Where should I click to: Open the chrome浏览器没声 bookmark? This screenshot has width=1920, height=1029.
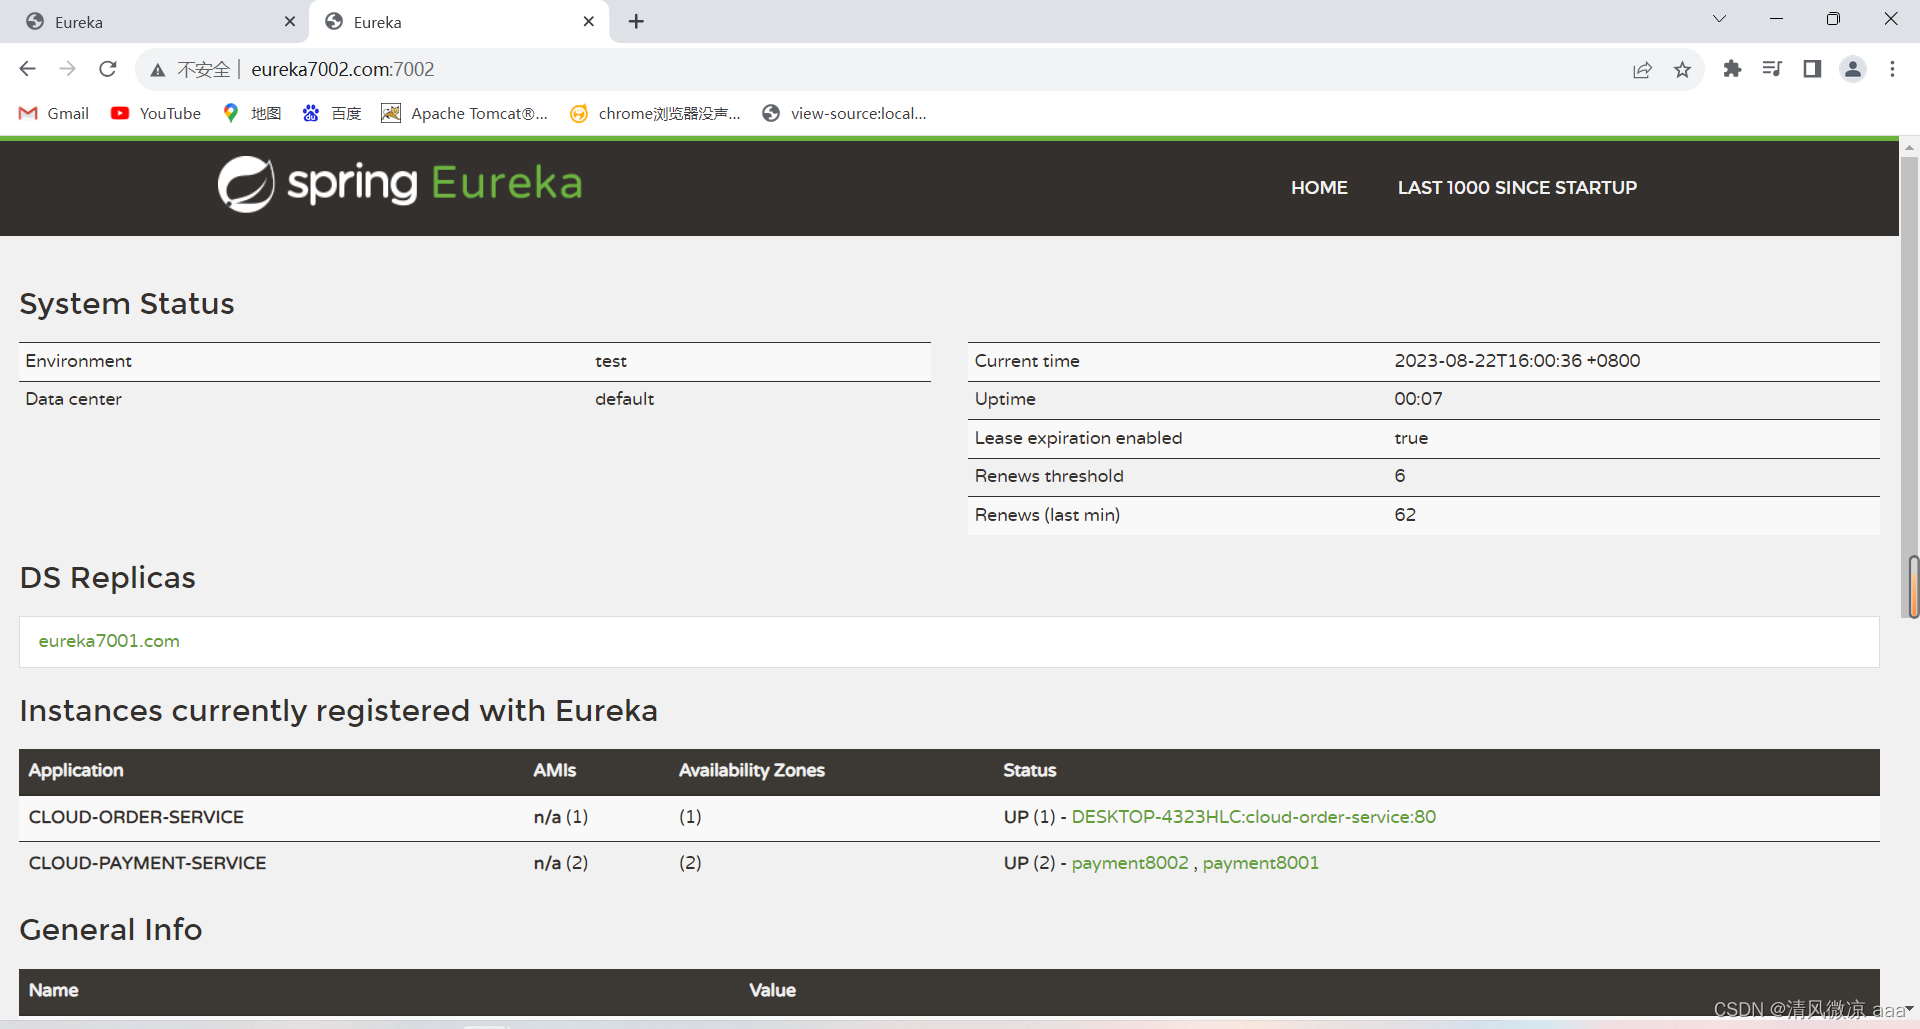[656, 113]
